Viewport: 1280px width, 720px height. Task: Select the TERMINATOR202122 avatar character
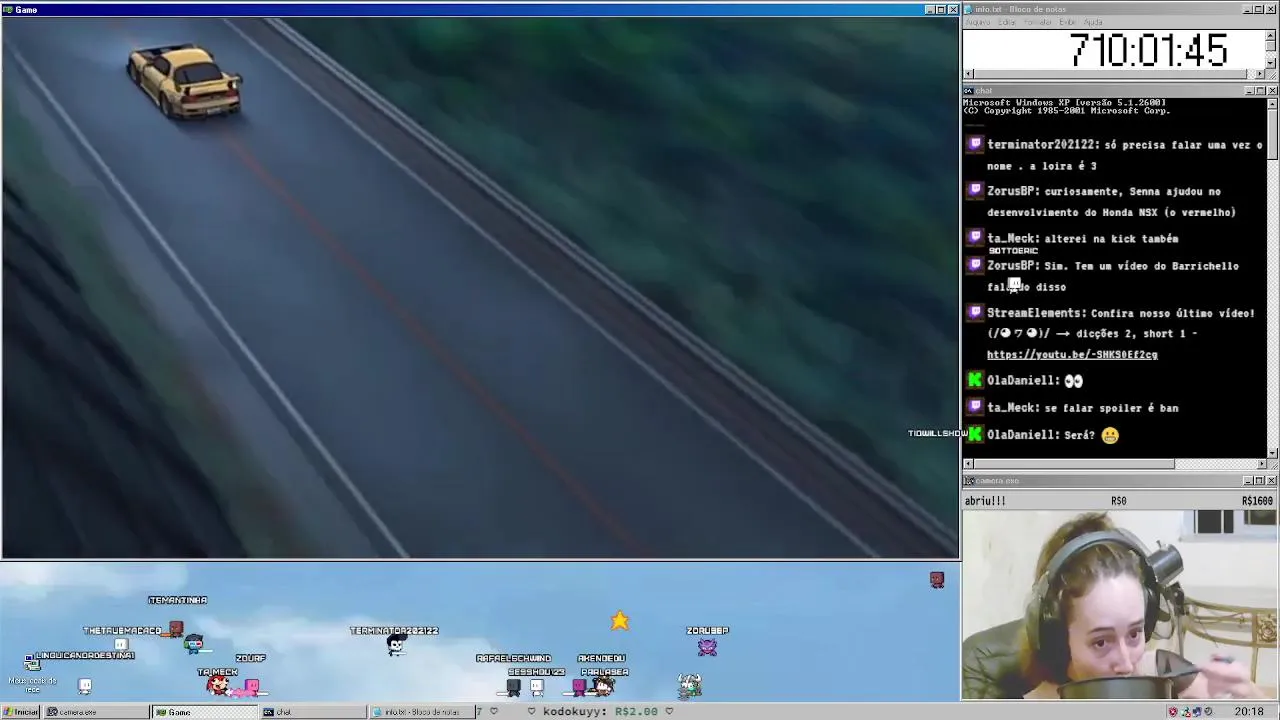[x=396, y=646]
